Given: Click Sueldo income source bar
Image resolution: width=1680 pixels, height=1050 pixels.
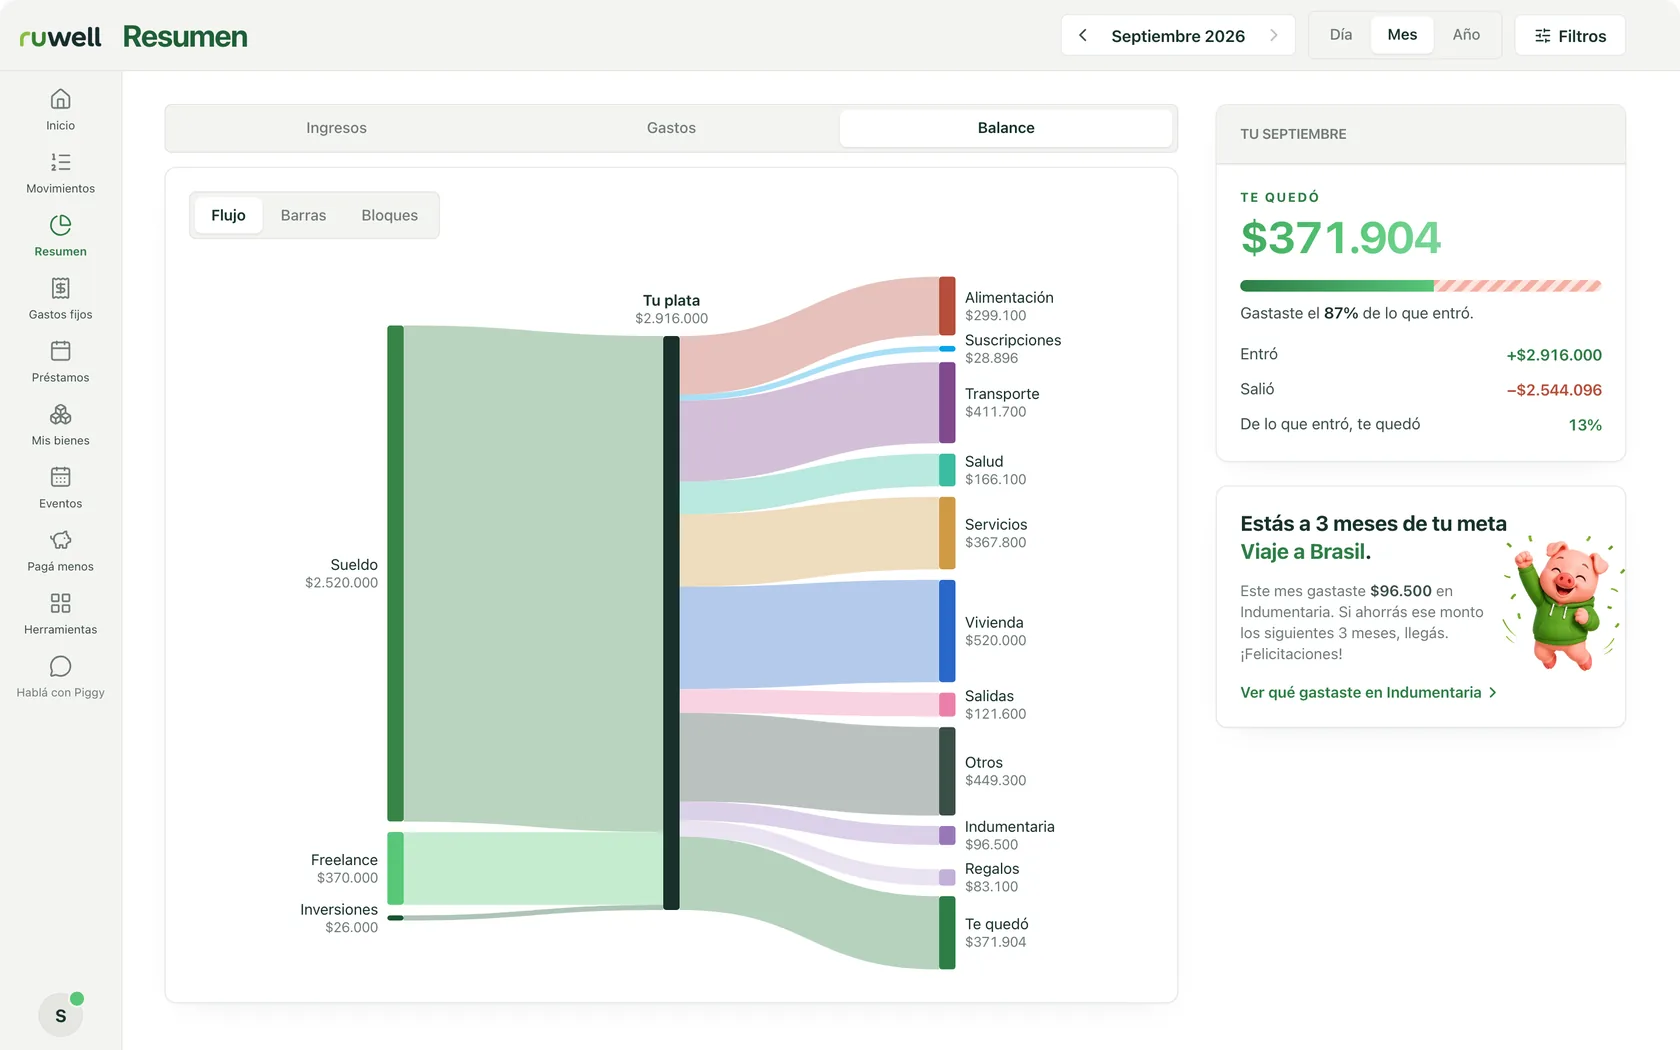Looking at the screenshot, I should pos(396,573).
